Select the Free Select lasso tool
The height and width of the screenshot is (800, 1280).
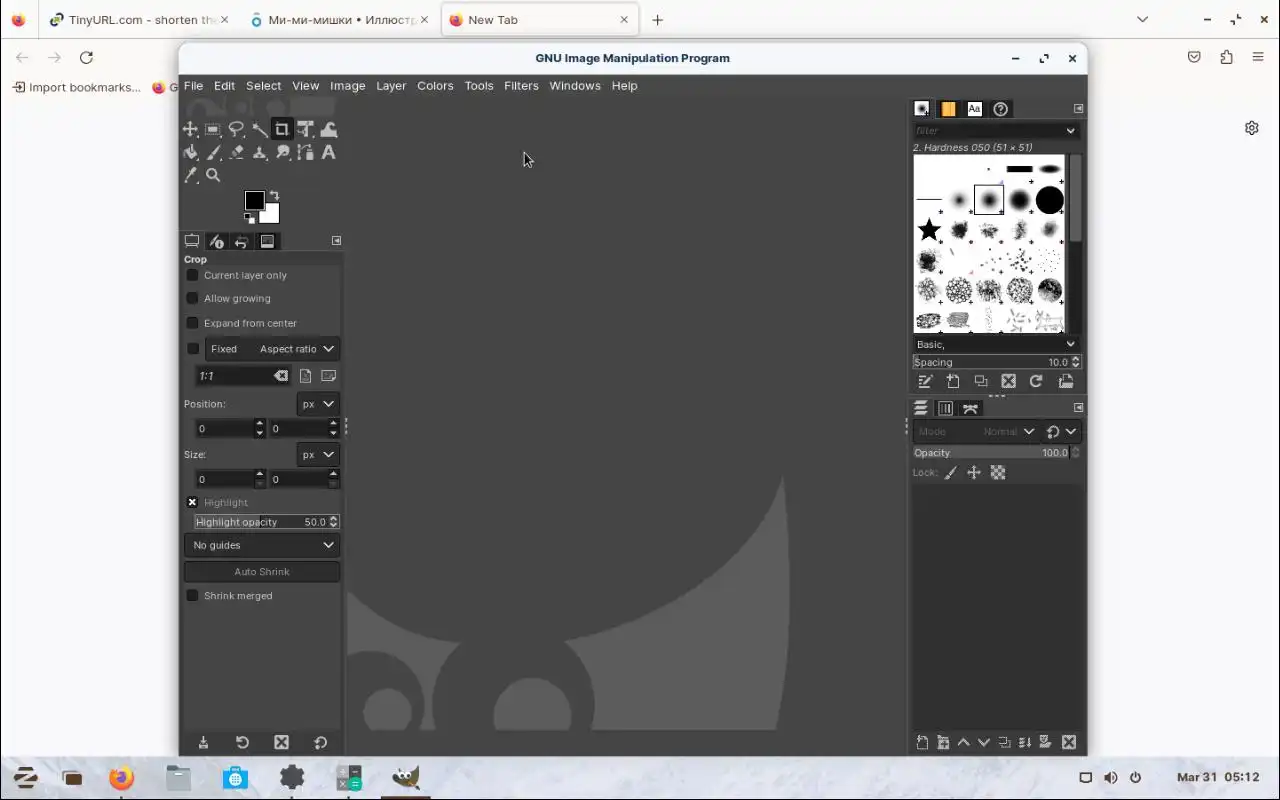236,129
